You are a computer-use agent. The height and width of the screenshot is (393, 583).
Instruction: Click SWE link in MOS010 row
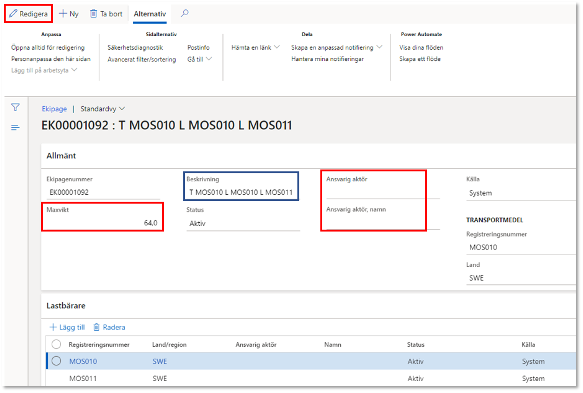click(160, 361)
